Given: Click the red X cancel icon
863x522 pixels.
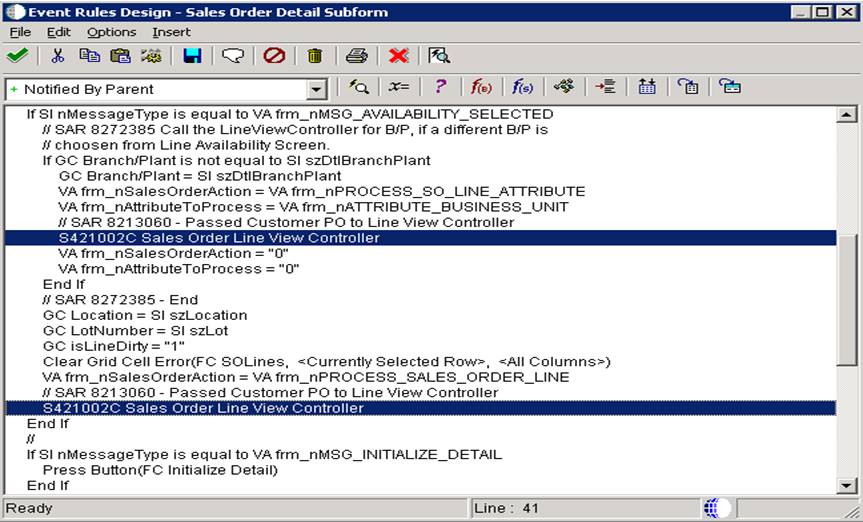Looking at the screenshot, I should pos(398,56).
